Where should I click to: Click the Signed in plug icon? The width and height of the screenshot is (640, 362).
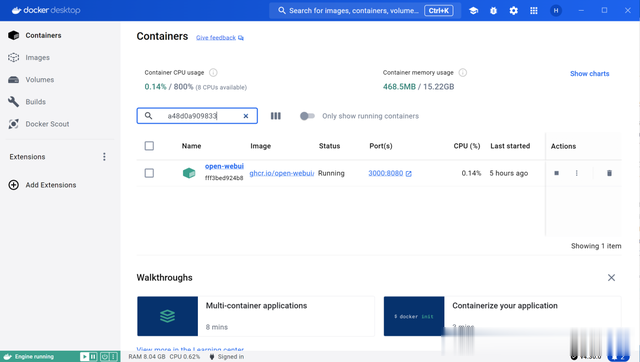pos(212,357)
